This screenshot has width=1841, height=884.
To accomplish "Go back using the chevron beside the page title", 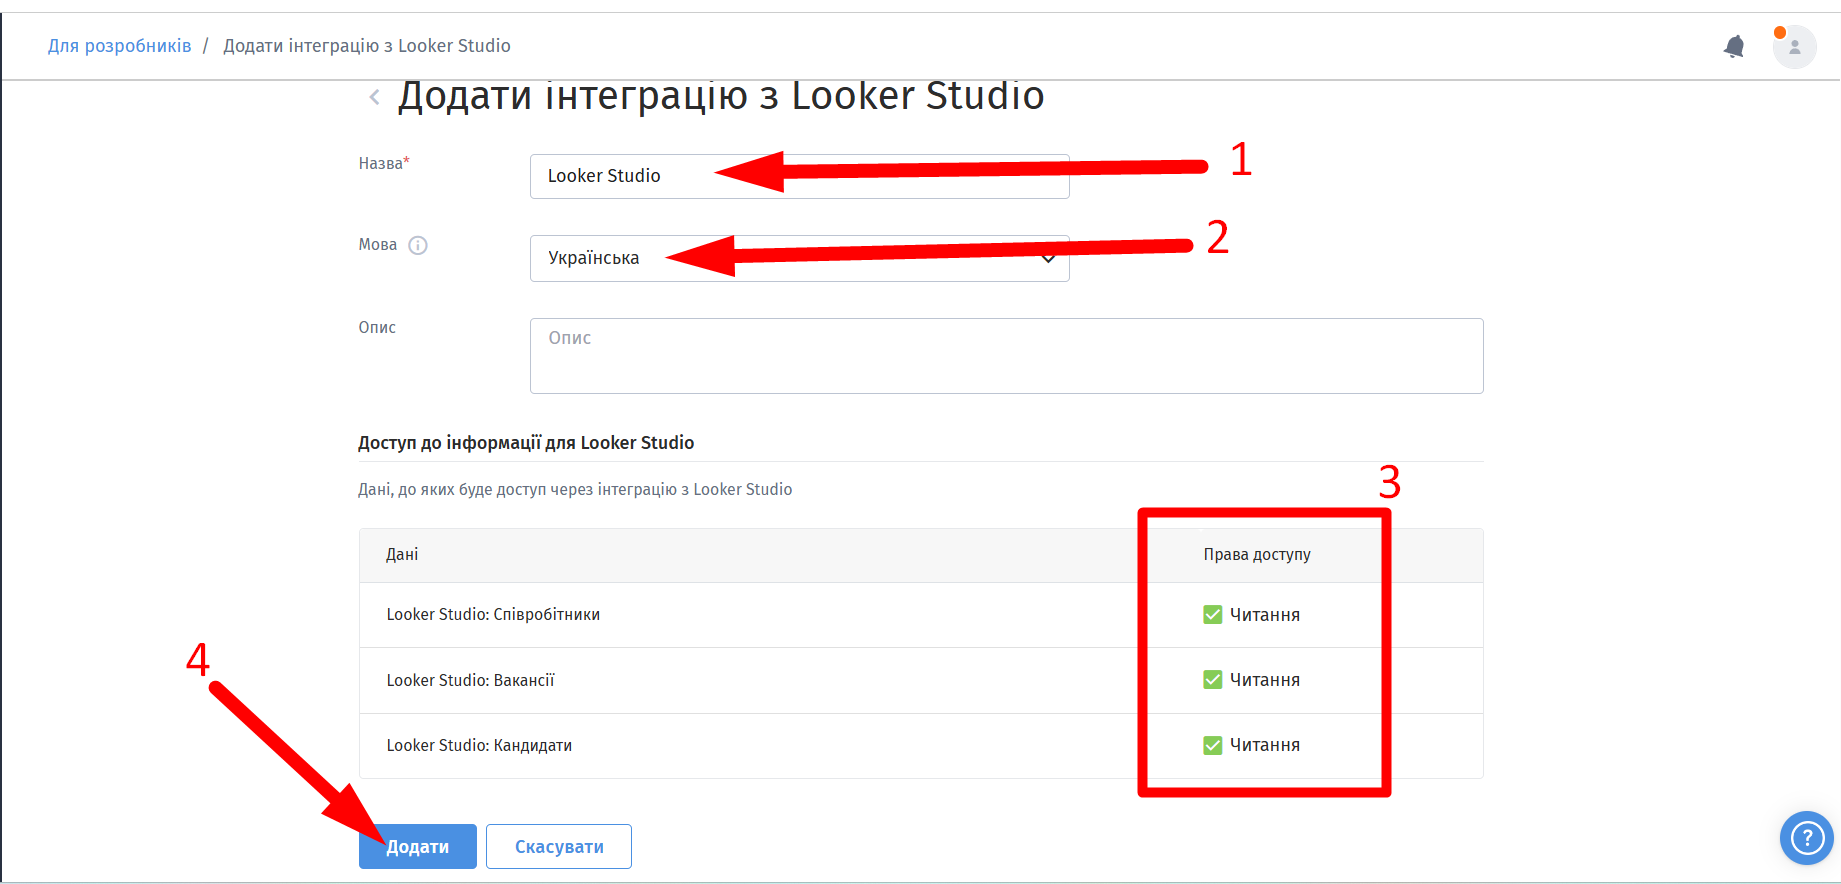I will coord(375,97).
